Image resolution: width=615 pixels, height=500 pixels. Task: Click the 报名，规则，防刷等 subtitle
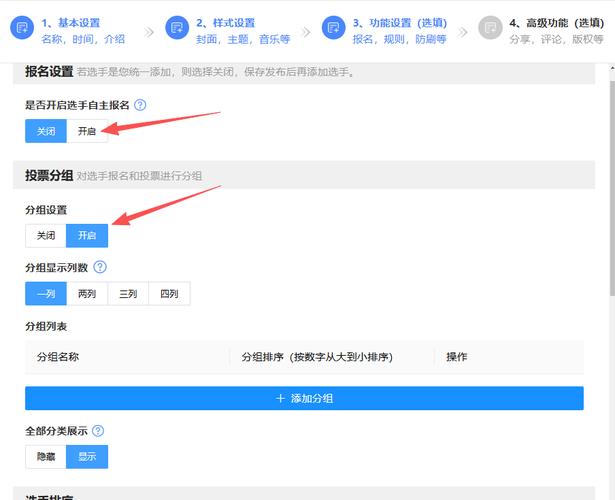coord(400,39)
